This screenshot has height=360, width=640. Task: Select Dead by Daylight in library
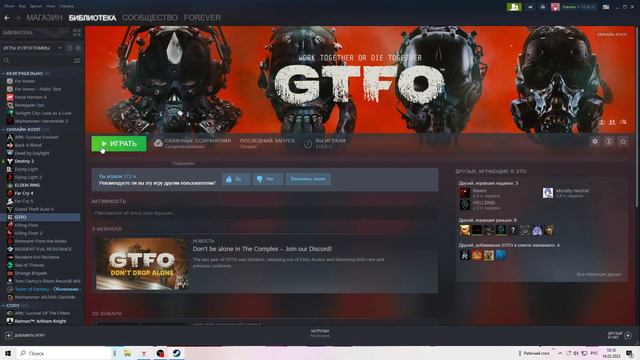32,153
